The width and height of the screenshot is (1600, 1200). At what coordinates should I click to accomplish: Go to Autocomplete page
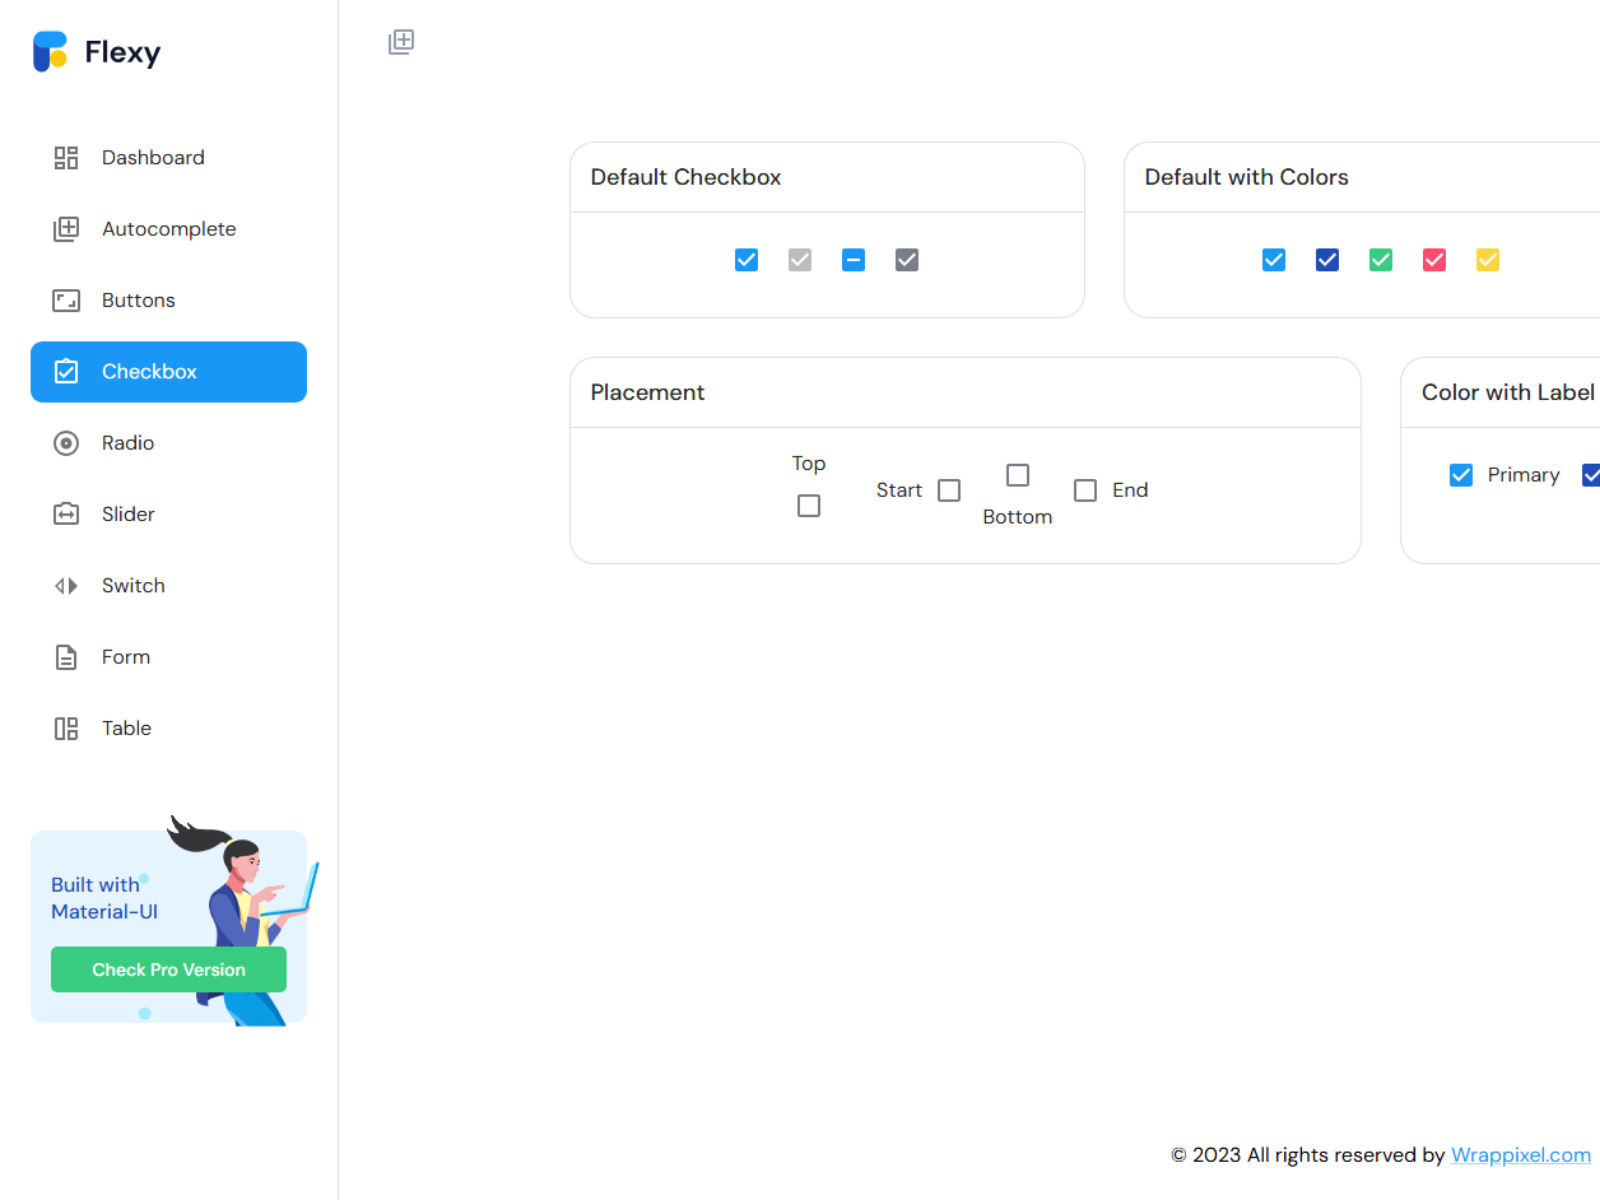pyautogui.click(x=168, y=229)
